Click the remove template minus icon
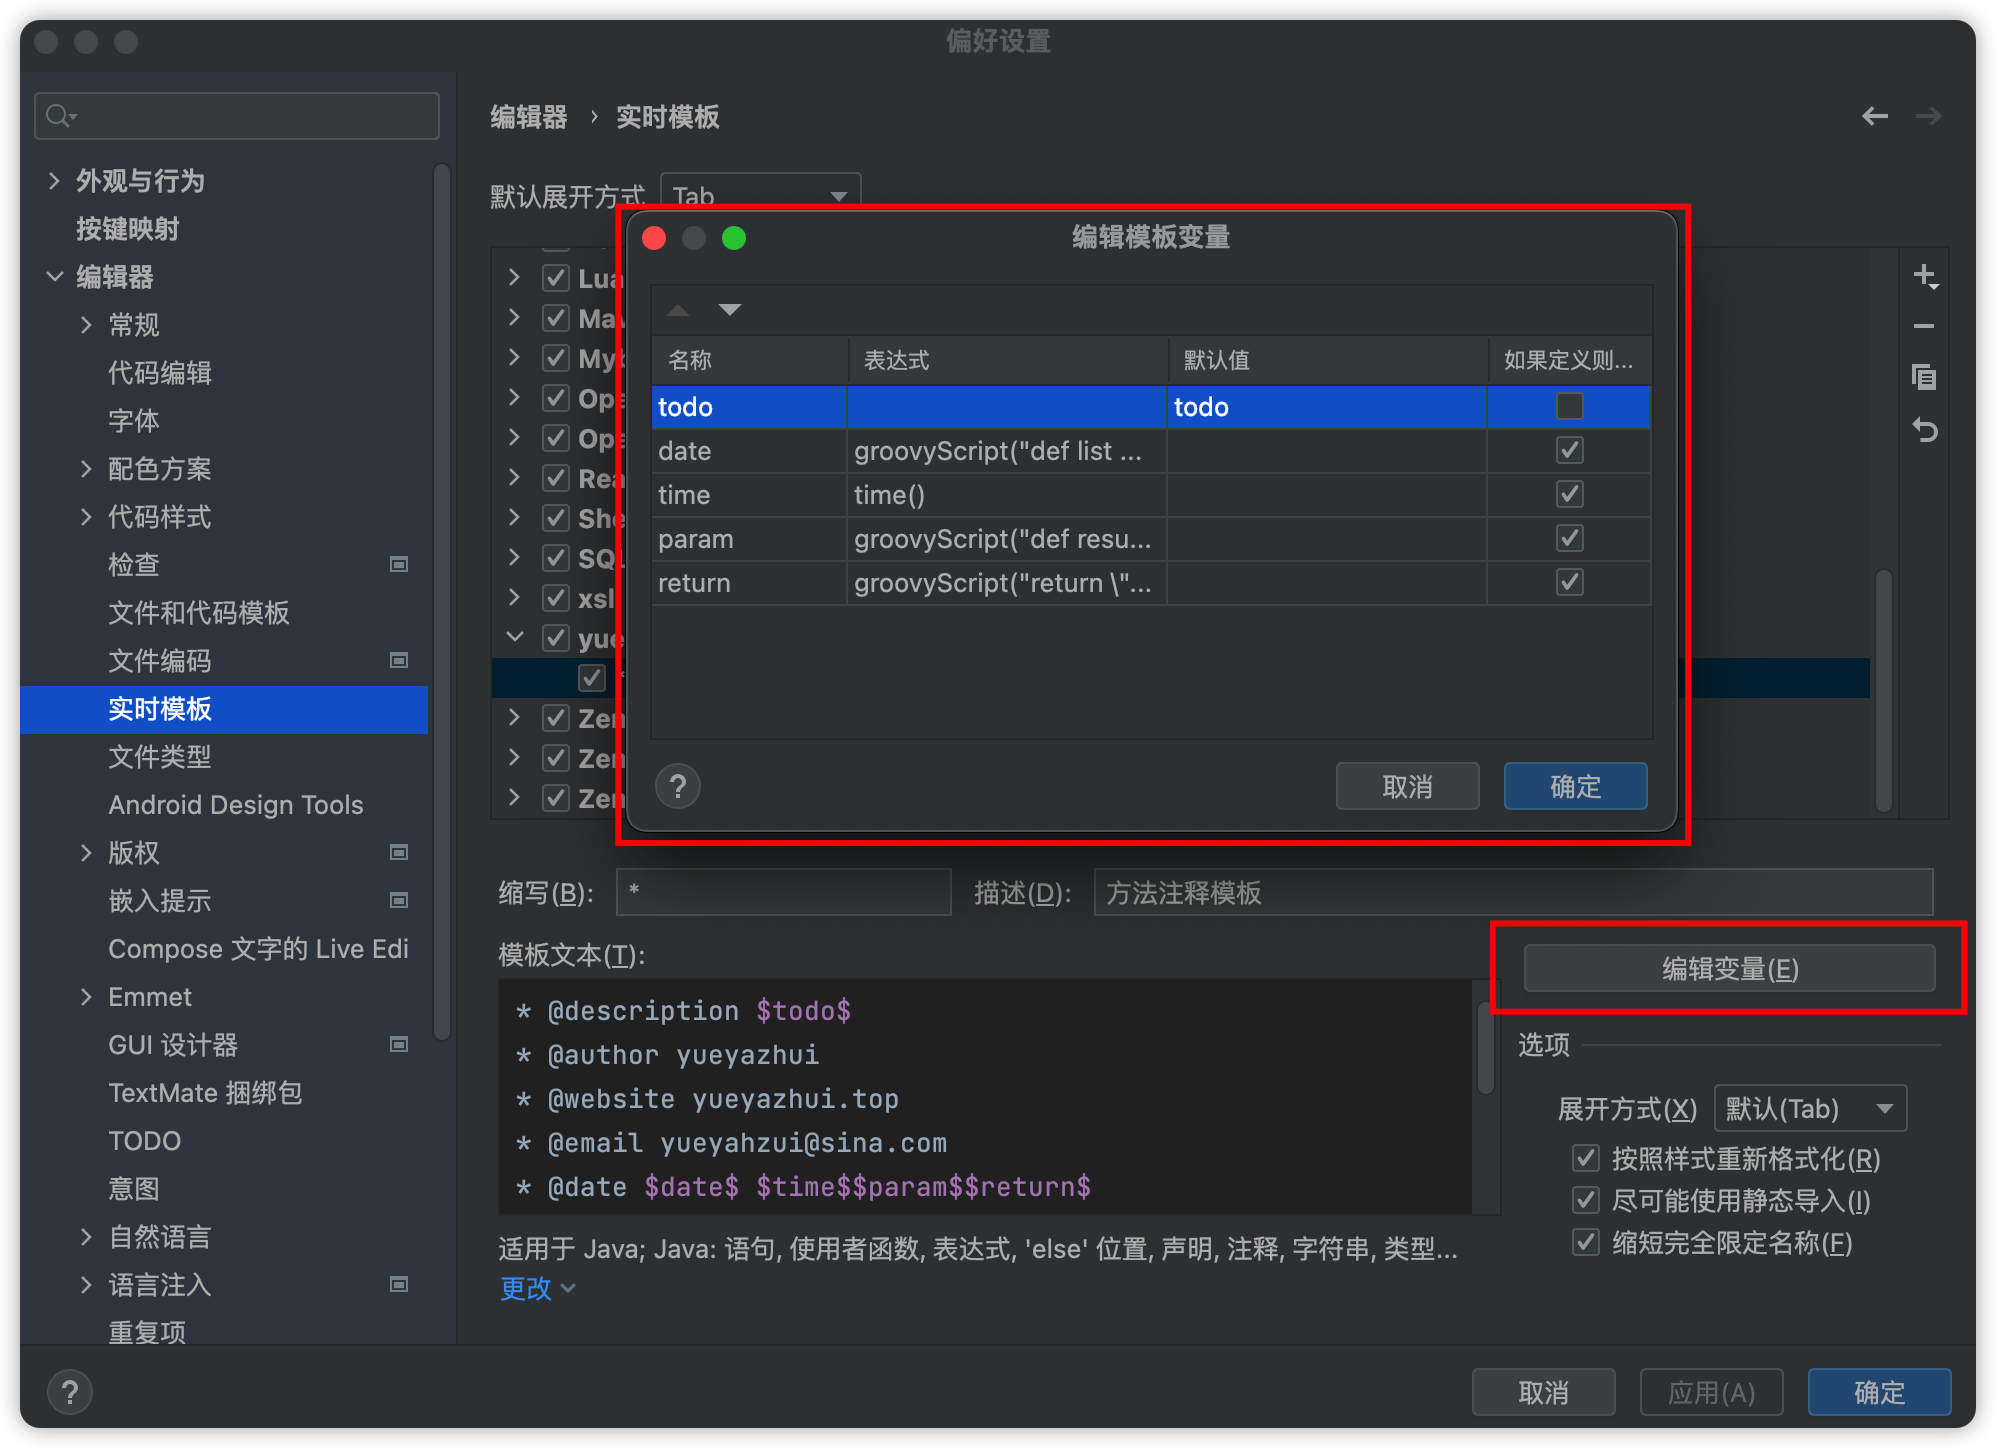Image resolution: width=1996 pixels, height=1448 pixels. pyautogui.click(x=1923, y=326)
